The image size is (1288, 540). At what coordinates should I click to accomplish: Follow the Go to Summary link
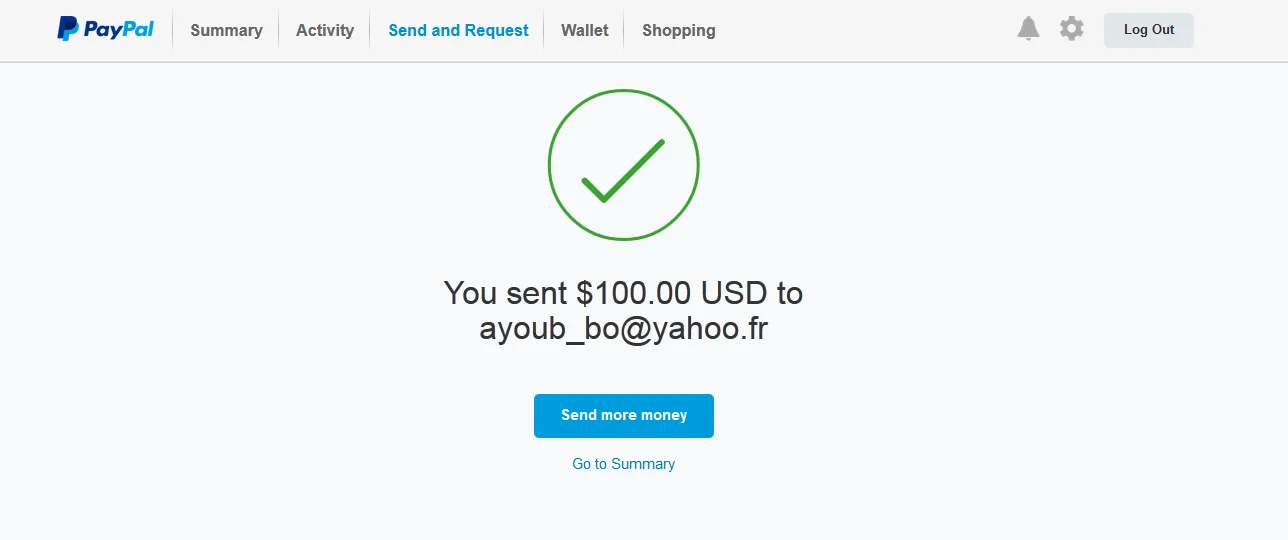click(x=623, y=464)
